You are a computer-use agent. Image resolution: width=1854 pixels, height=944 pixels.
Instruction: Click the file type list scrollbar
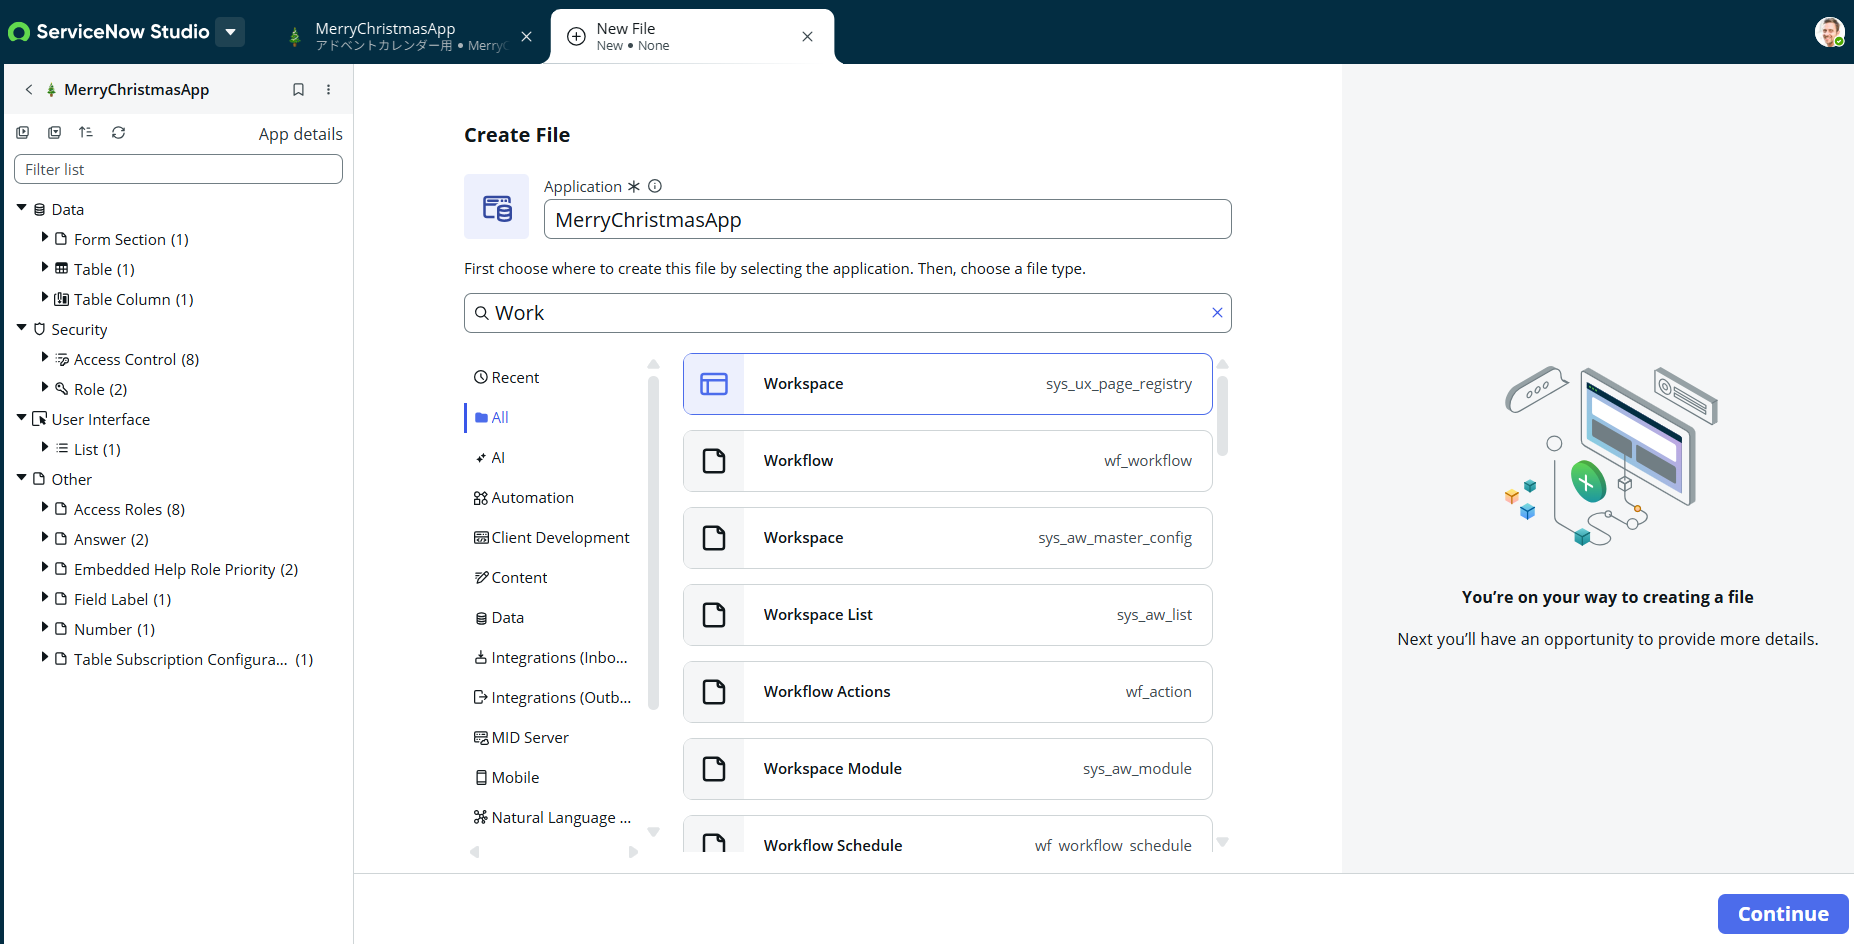click(x=1222, y=415)
